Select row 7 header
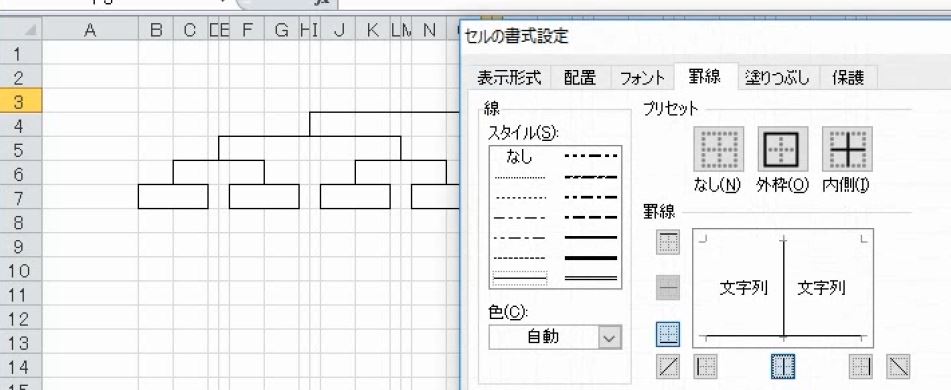 tap(21, 198)
